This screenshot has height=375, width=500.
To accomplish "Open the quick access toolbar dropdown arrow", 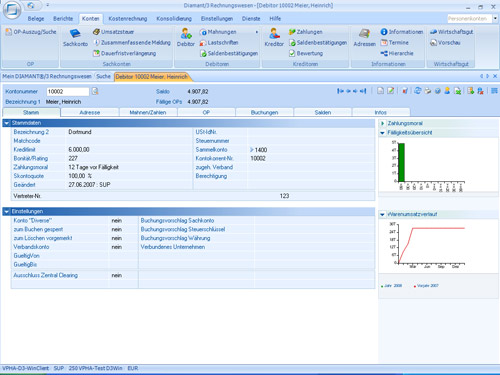I will click(48, 5).
